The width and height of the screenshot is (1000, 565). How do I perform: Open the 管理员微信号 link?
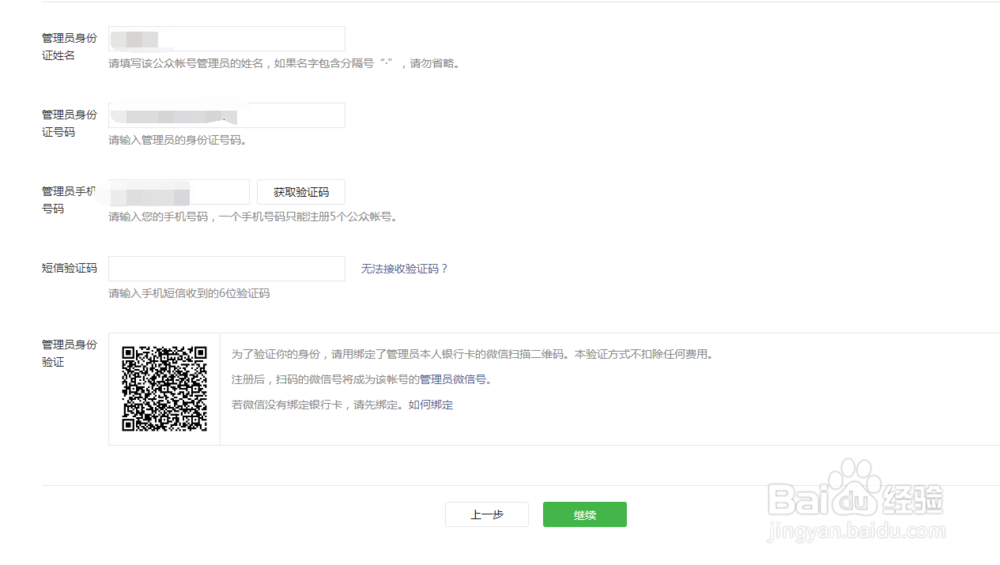coord(454,380)
